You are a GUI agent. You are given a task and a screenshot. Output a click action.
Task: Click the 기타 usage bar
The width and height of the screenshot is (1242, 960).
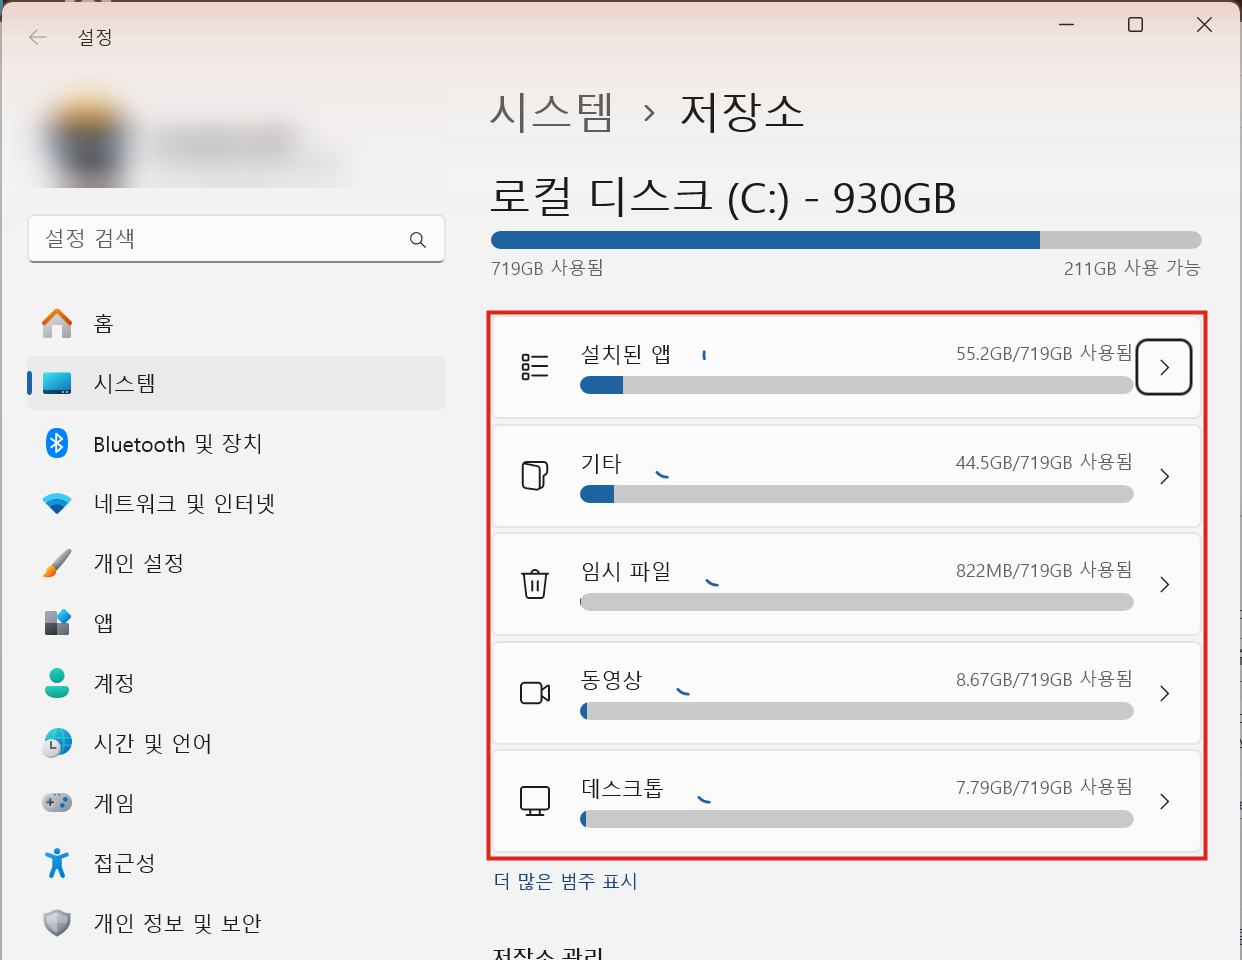[x=857, y=494]
